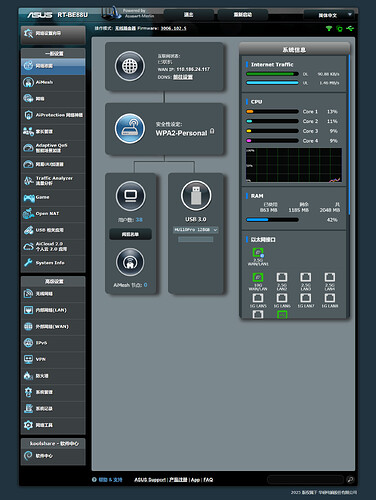
Task: Open the Open NAT page
Action: 53,214
